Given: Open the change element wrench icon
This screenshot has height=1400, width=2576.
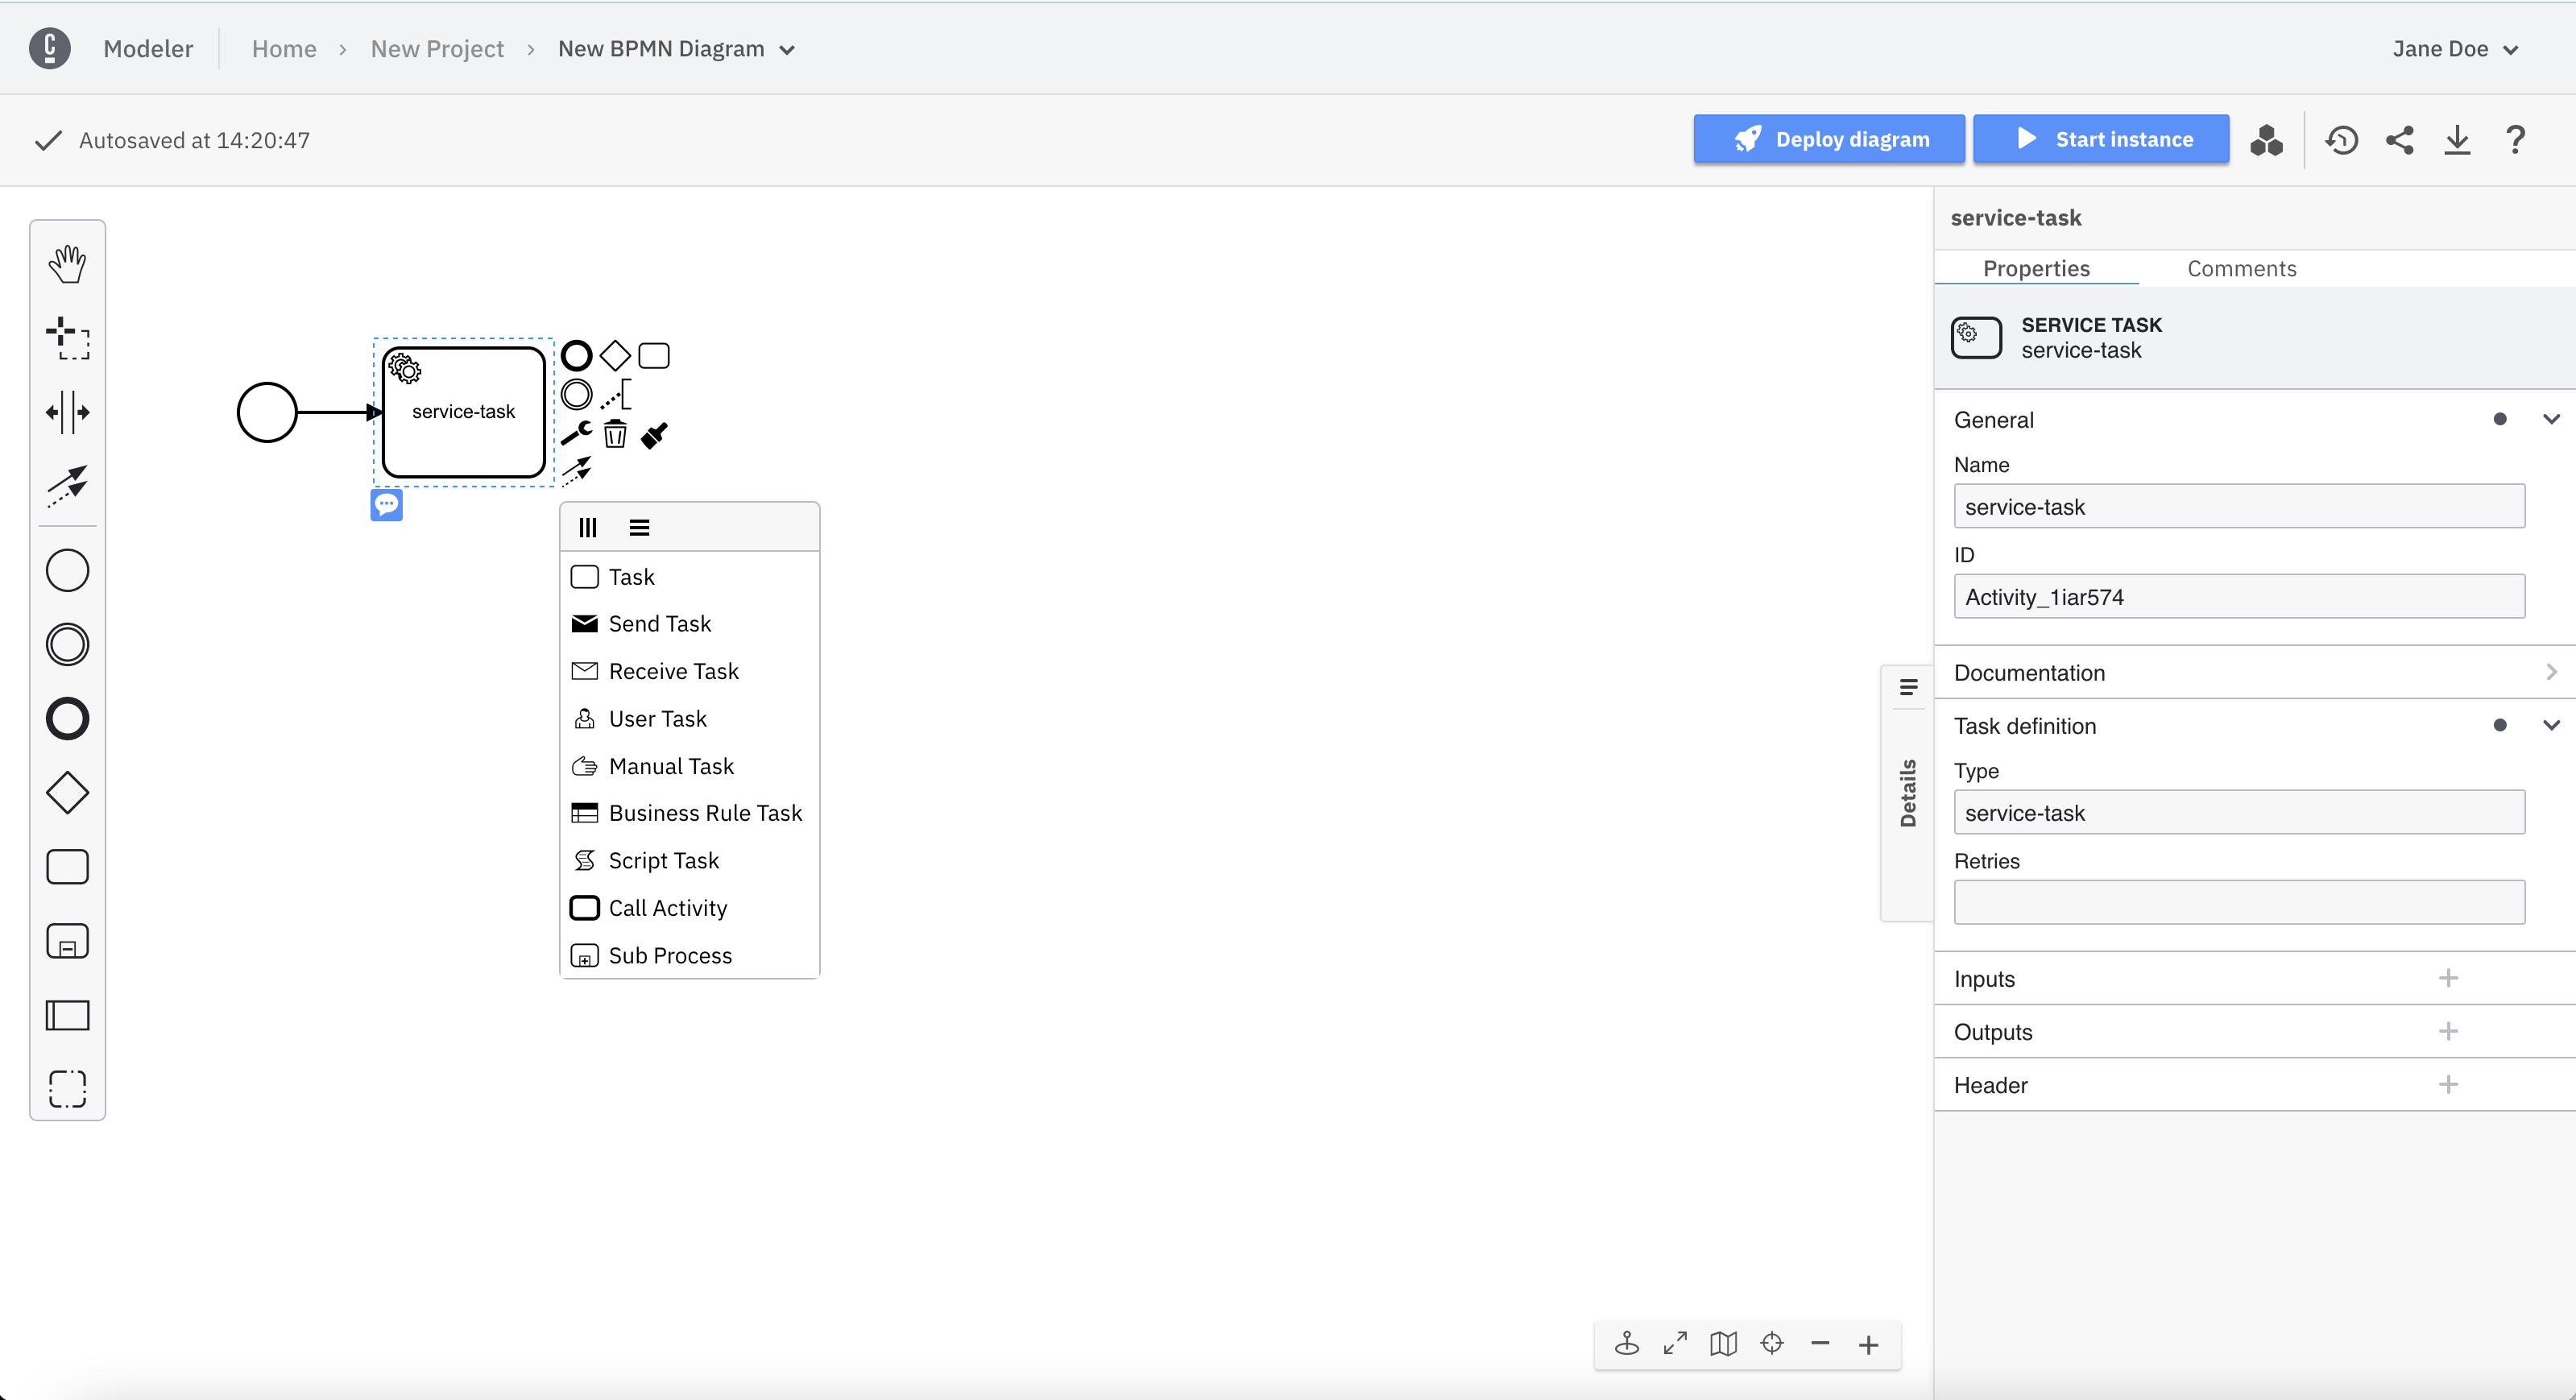Looking at the screenshot, I should [577, 432].
